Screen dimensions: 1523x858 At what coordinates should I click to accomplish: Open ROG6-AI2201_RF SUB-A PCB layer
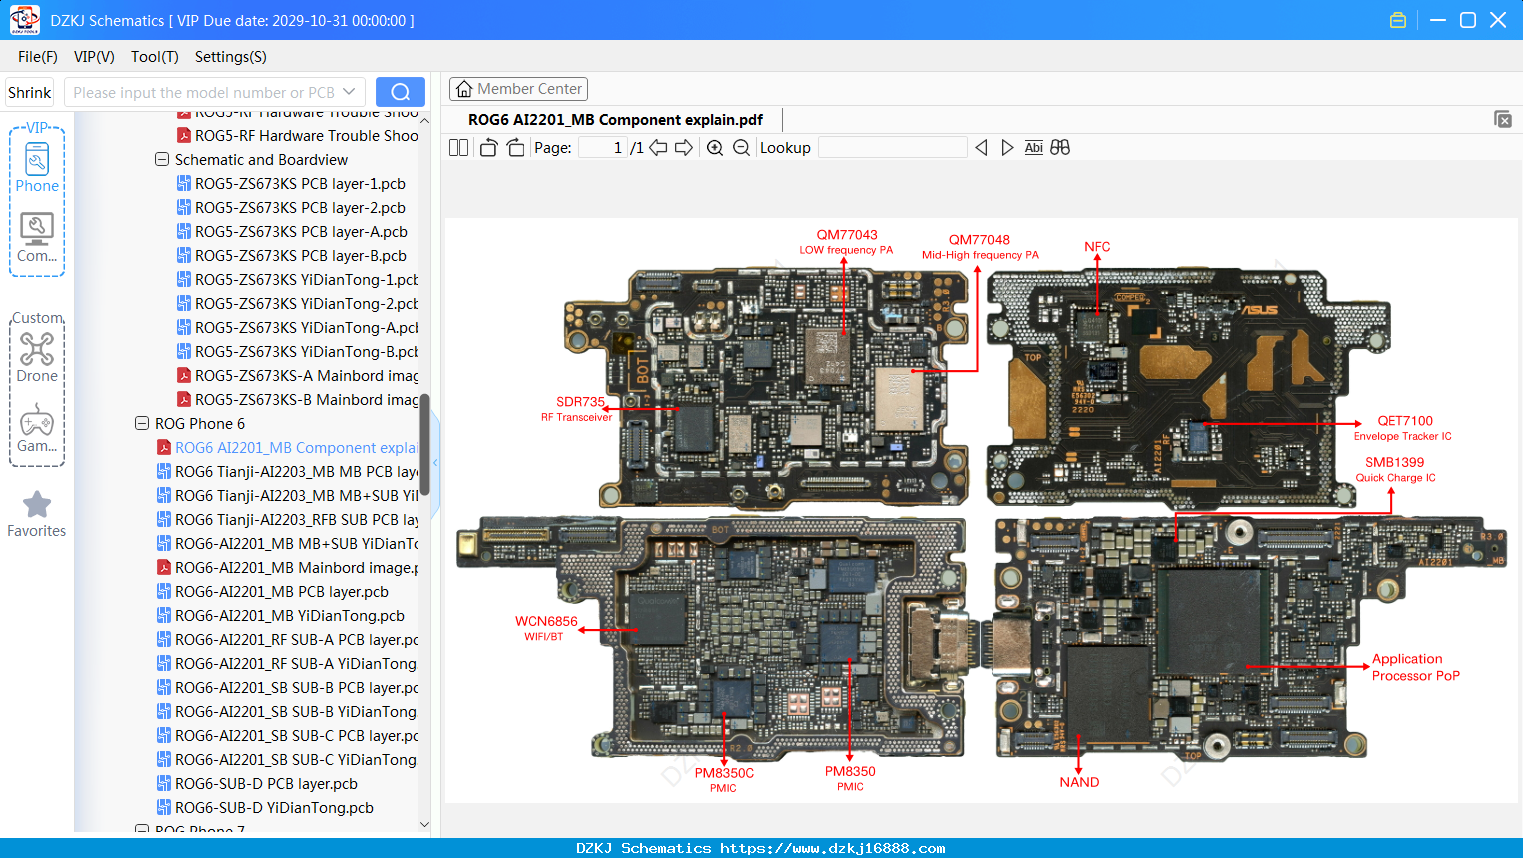[x=288, y=640]
